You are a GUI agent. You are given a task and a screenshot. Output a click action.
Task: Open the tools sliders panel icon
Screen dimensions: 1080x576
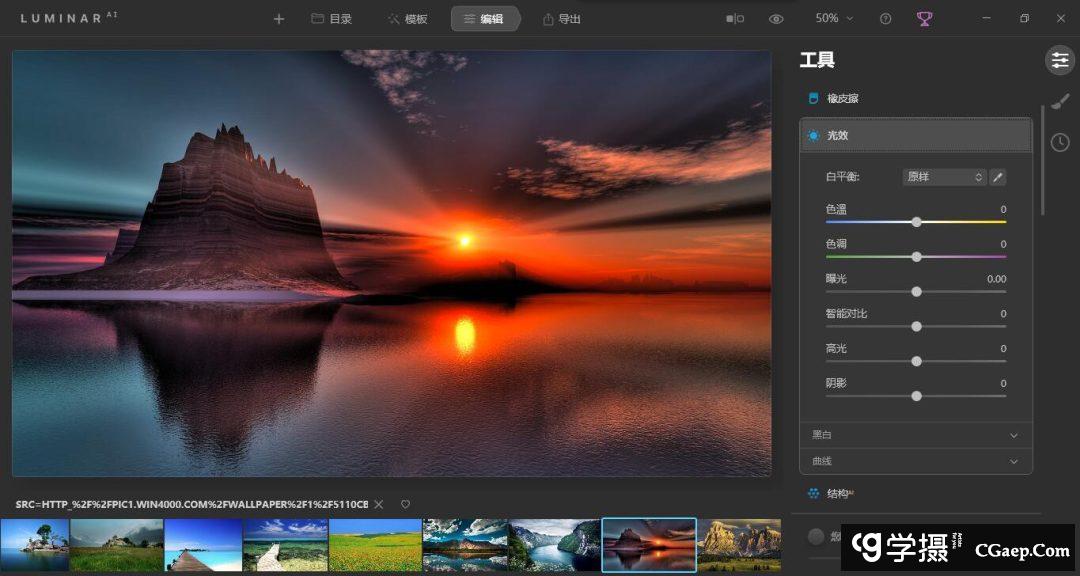click(1059, 60)
